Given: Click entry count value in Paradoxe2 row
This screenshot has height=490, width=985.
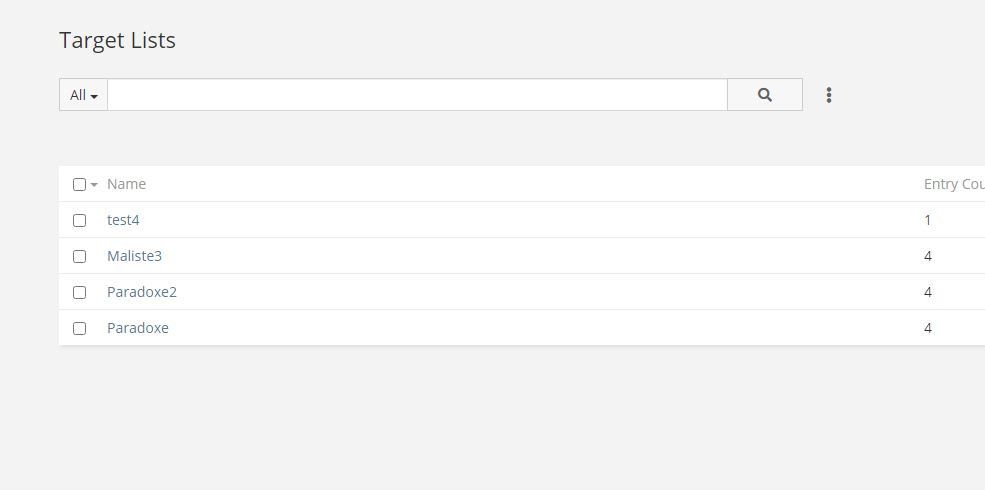Looking at the screenshot, I should pos(928,292).
